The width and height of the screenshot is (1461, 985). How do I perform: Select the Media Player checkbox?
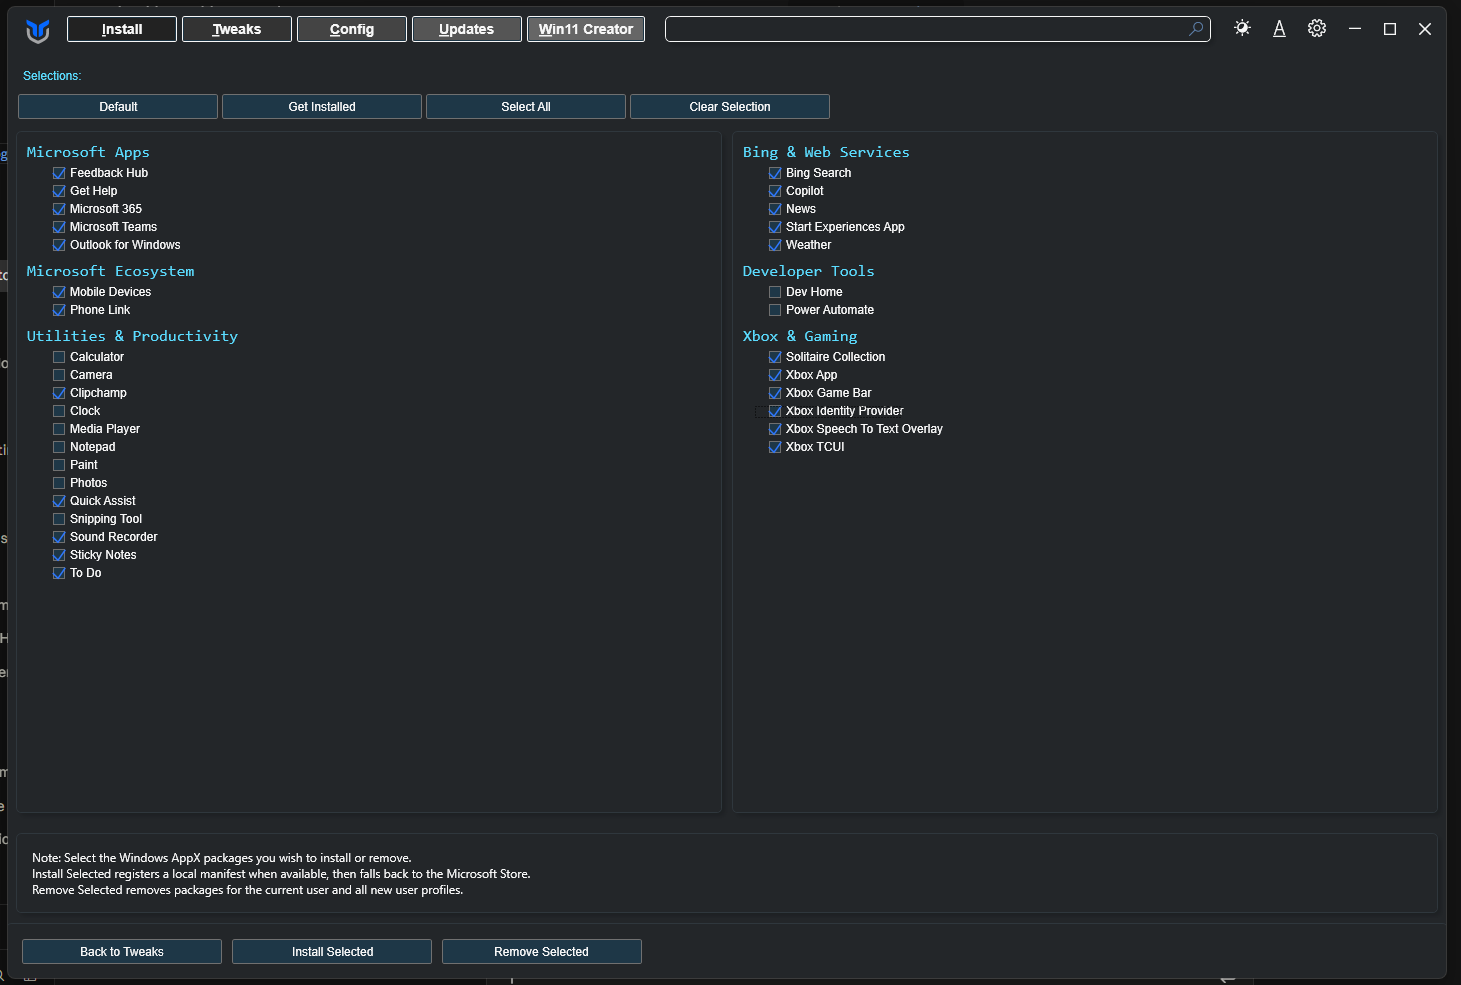tap(59, 429)
